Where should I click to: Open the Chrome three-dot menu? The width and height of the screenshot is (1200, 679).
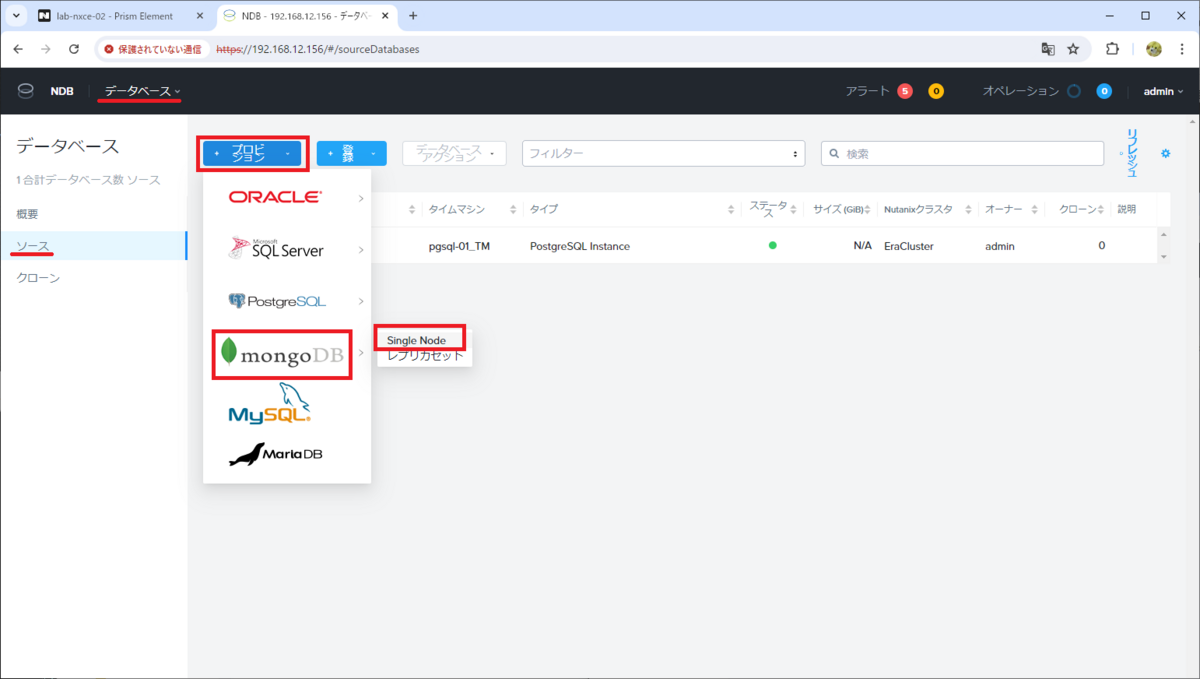pyautogui.click(x=1182, y=48)
